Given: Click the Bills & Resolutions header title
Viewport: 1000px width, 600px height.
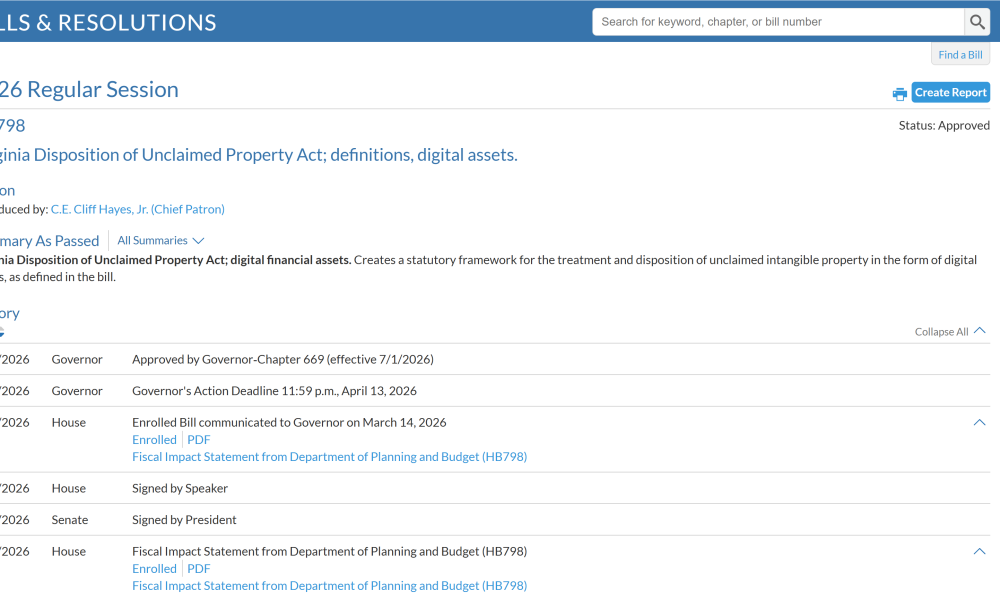Looking at the screenshot, I should tap(108, 22).
